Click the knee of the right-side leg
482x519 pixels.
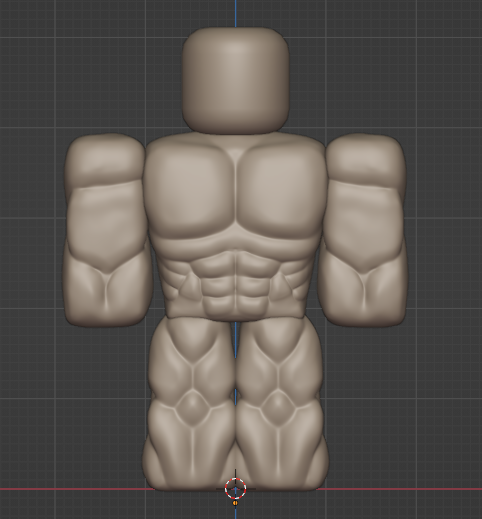point(278,408)
